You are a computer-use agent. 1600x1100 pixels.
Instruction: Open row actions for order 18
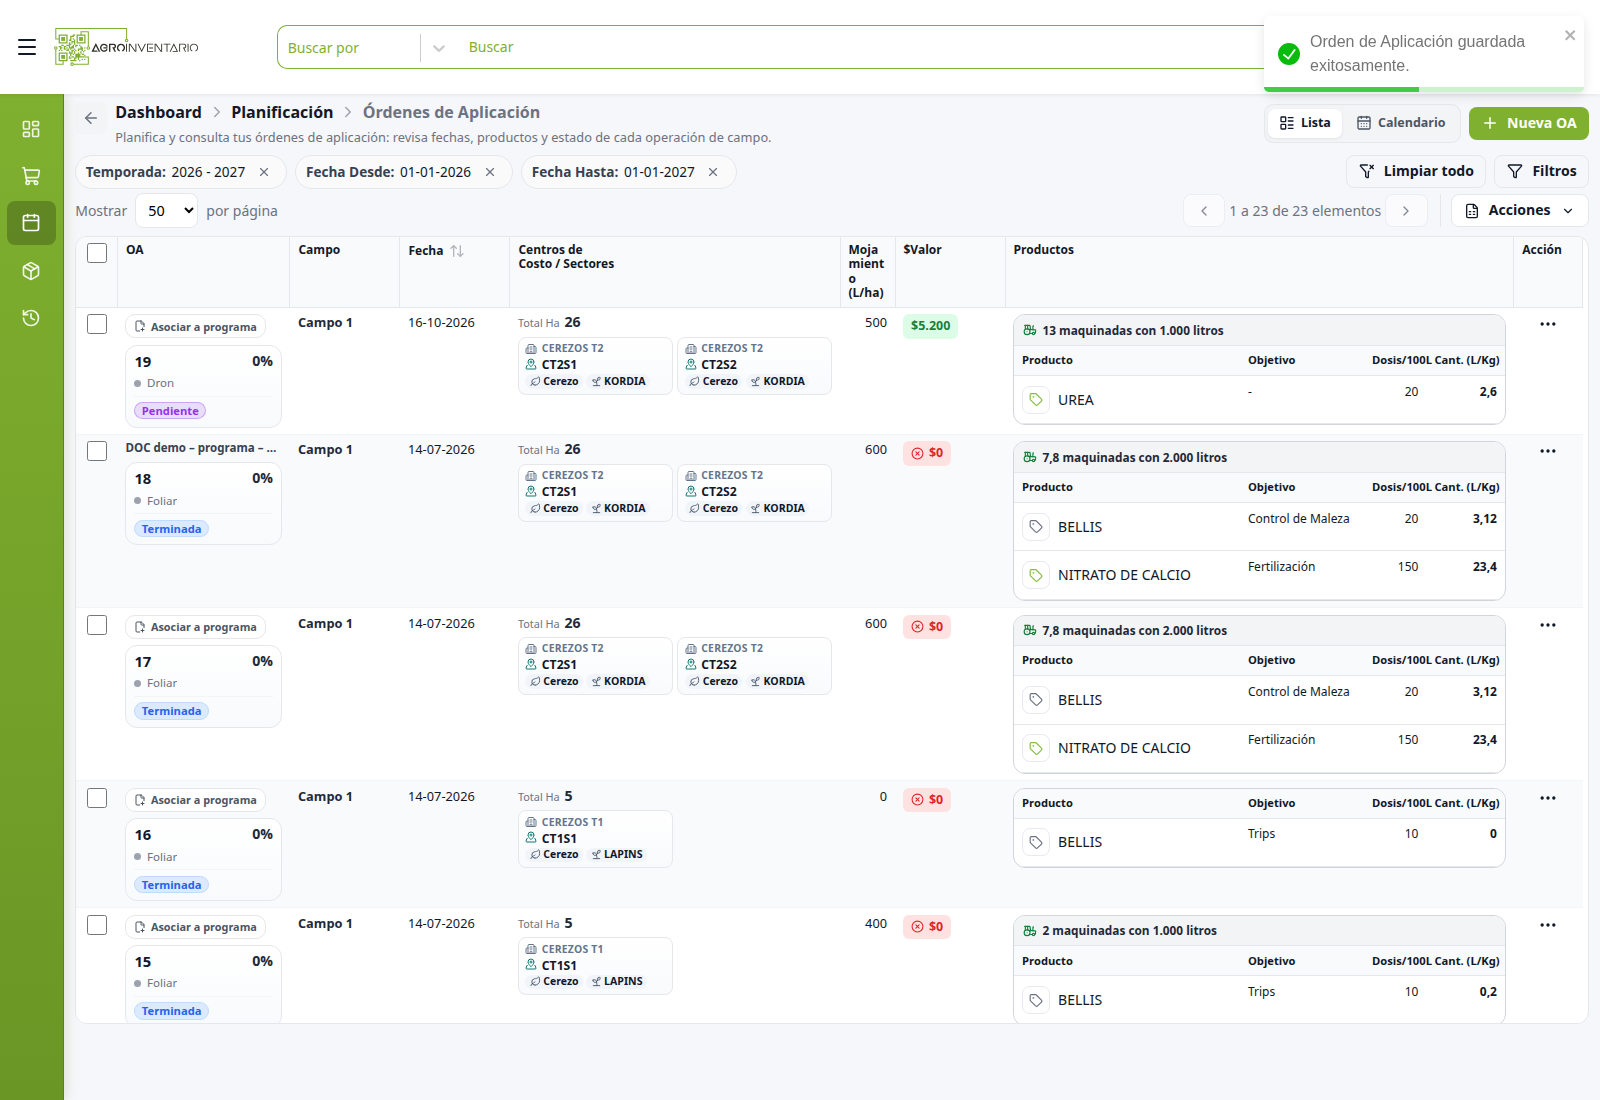pos(1548,451)
